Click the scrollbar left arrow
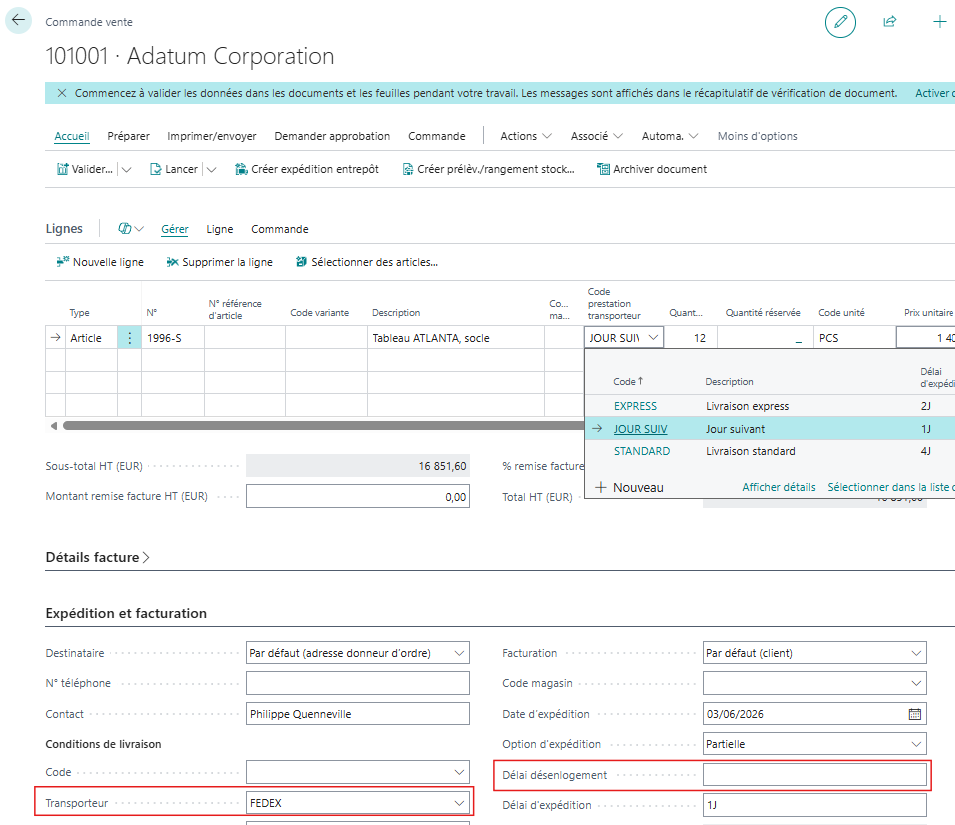The height and width of the screenshot is (825, 955). pos(54,426)
